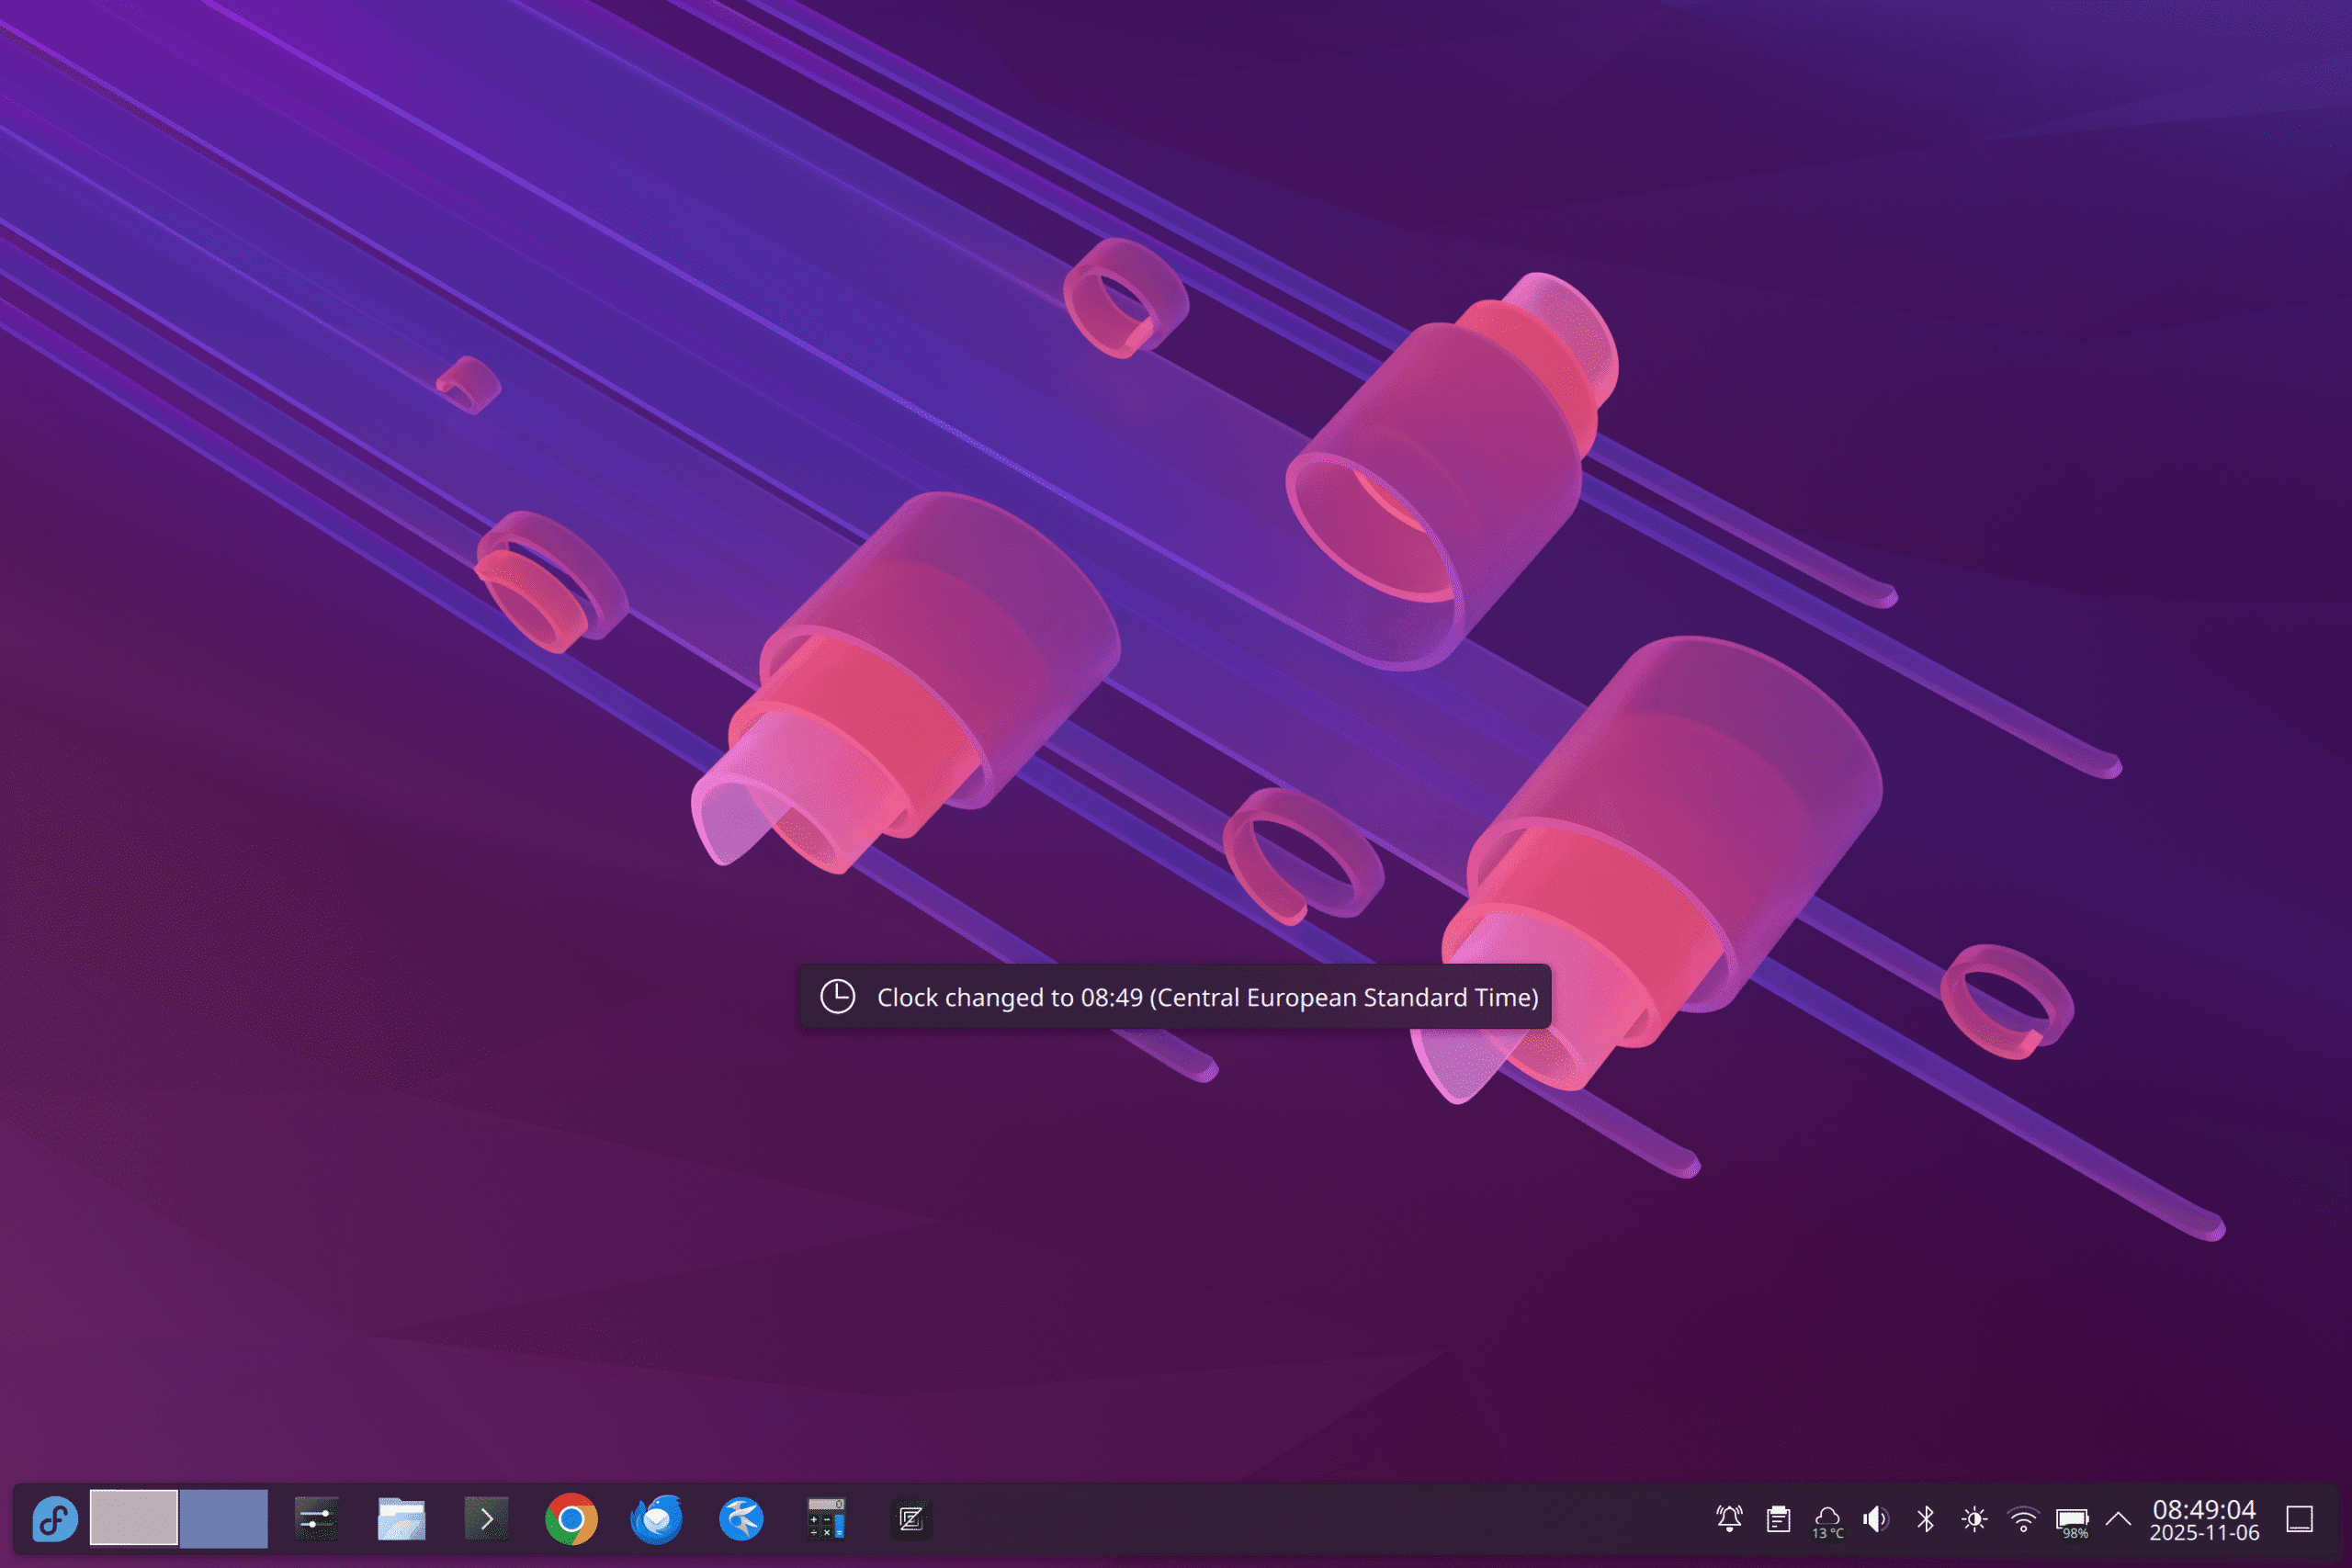View notifications via the bell icon
The width and height of the screenshot is (2352, 1568).
1730,1518
